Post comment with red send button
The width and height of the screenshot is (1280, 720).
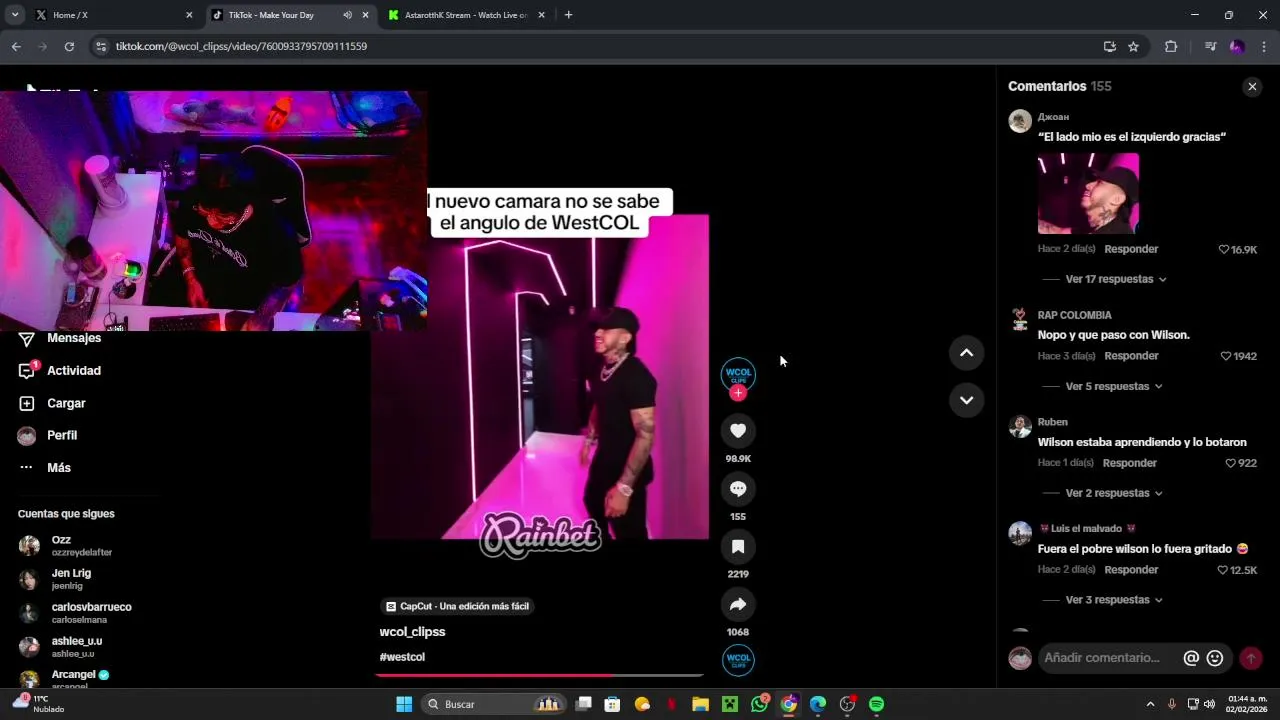1251,658
